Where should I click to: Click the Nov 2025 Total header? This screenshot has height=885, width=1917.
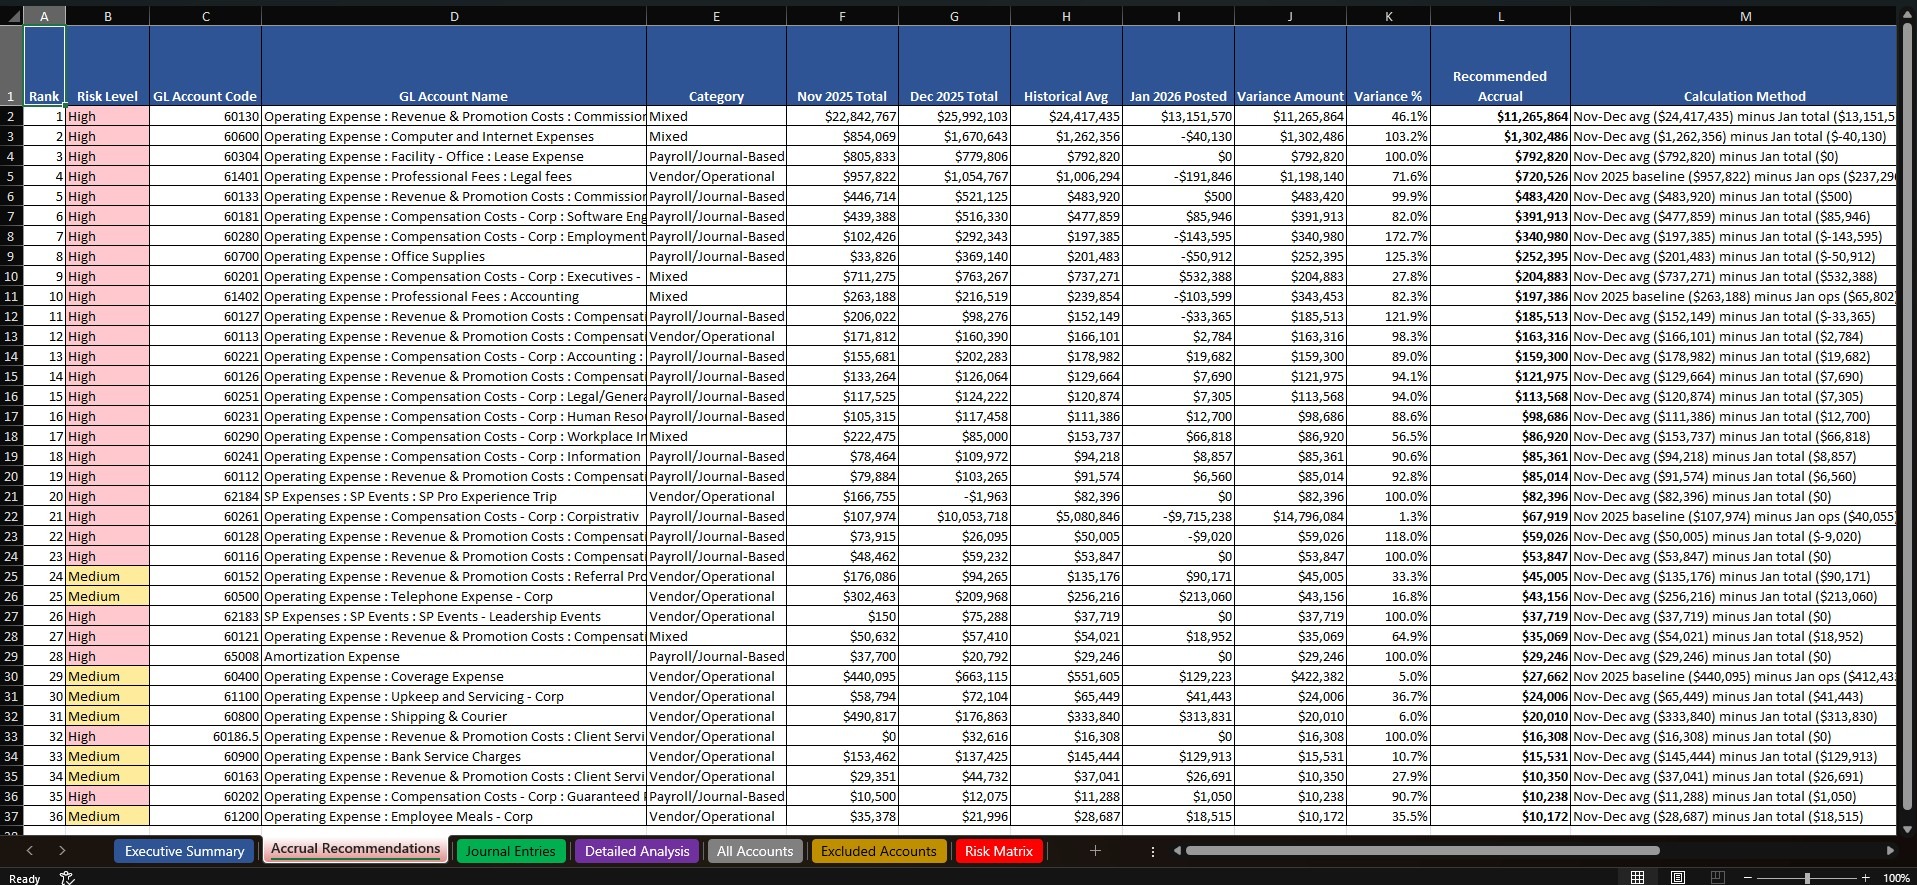(x=842, y=66)
